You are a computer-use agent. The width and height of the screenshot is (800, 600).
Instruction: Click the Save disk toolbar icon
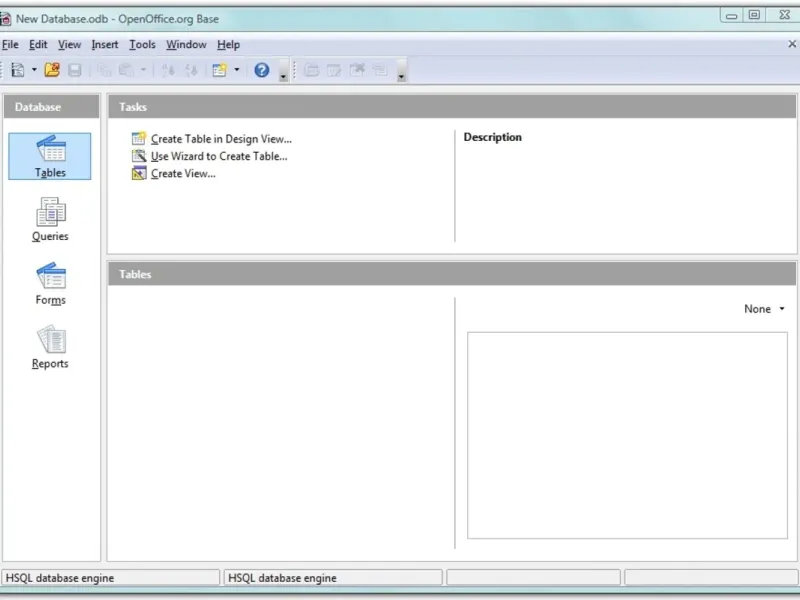(75, 70)
